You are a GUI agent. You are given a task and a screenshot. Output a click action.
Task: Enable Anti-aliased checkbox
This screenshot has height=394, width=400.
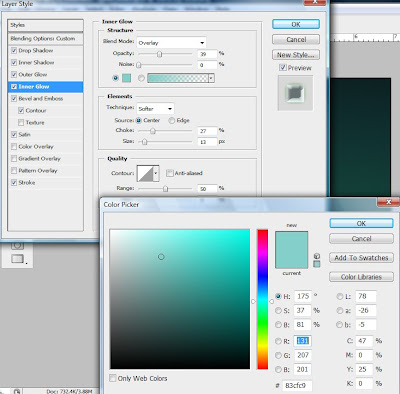tap(170, 173)
